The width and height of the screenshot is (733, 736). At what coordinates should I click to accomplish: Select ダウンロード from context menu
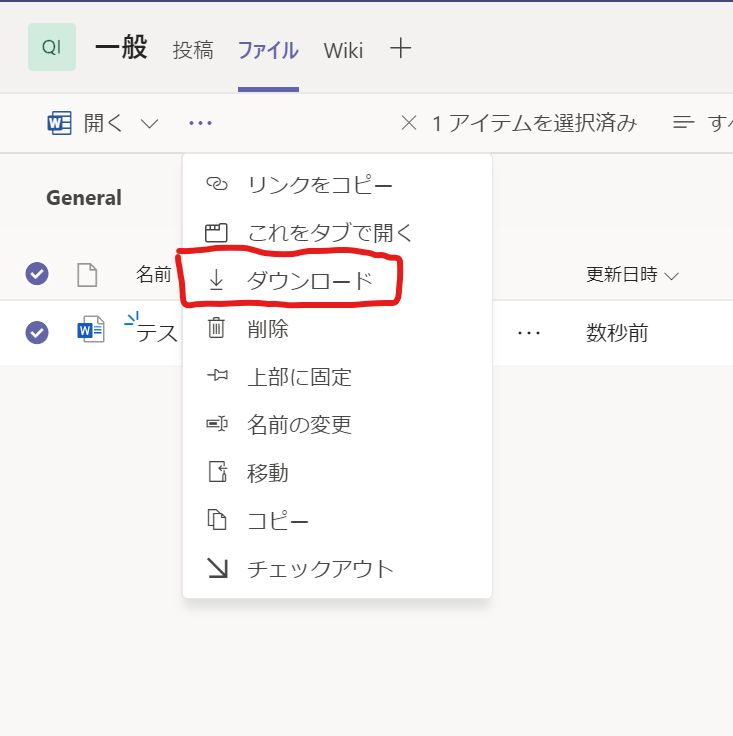(337, 281)
